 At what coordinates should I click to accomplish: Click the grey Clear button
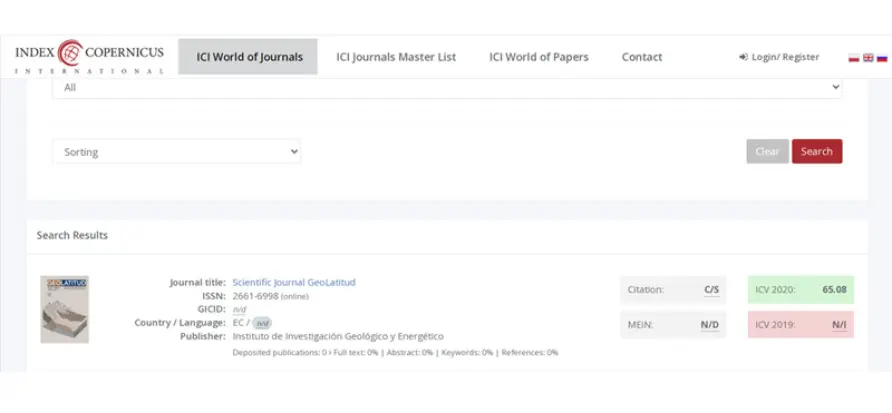(x=767, y=151)
